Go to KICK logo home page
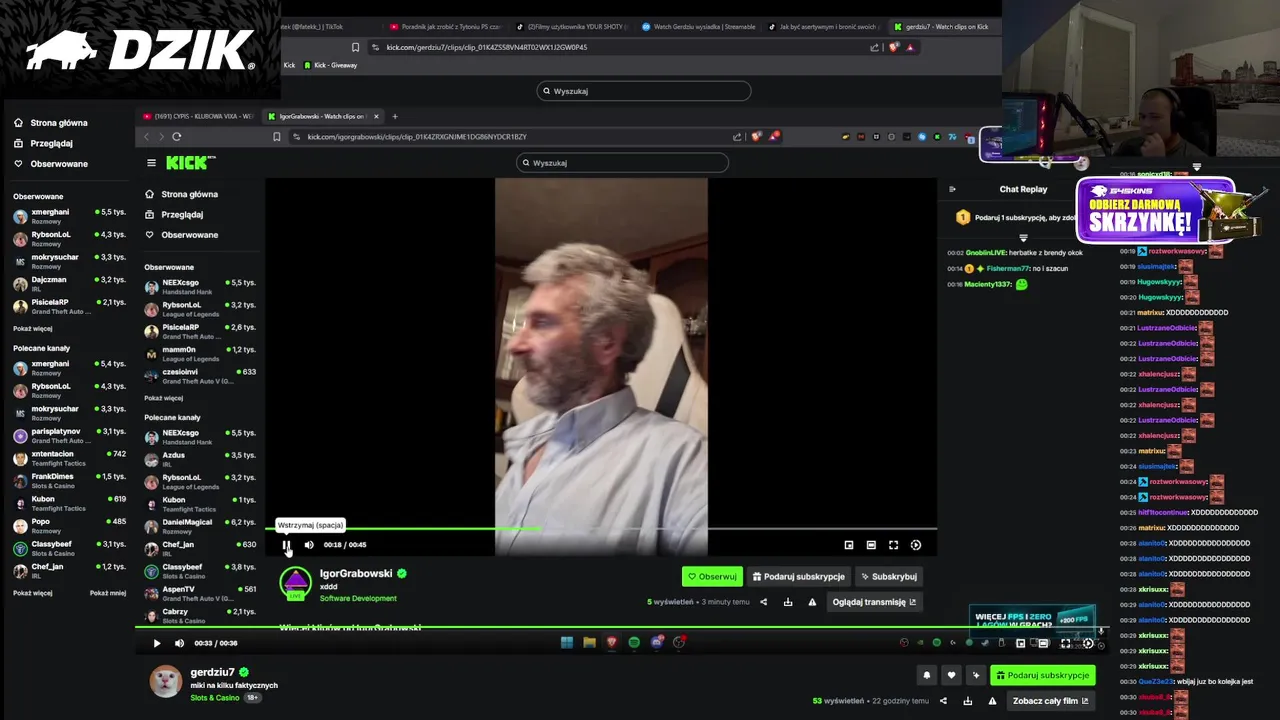The height and width of the screenshot is (720, 1280). (x=188, y=162)
